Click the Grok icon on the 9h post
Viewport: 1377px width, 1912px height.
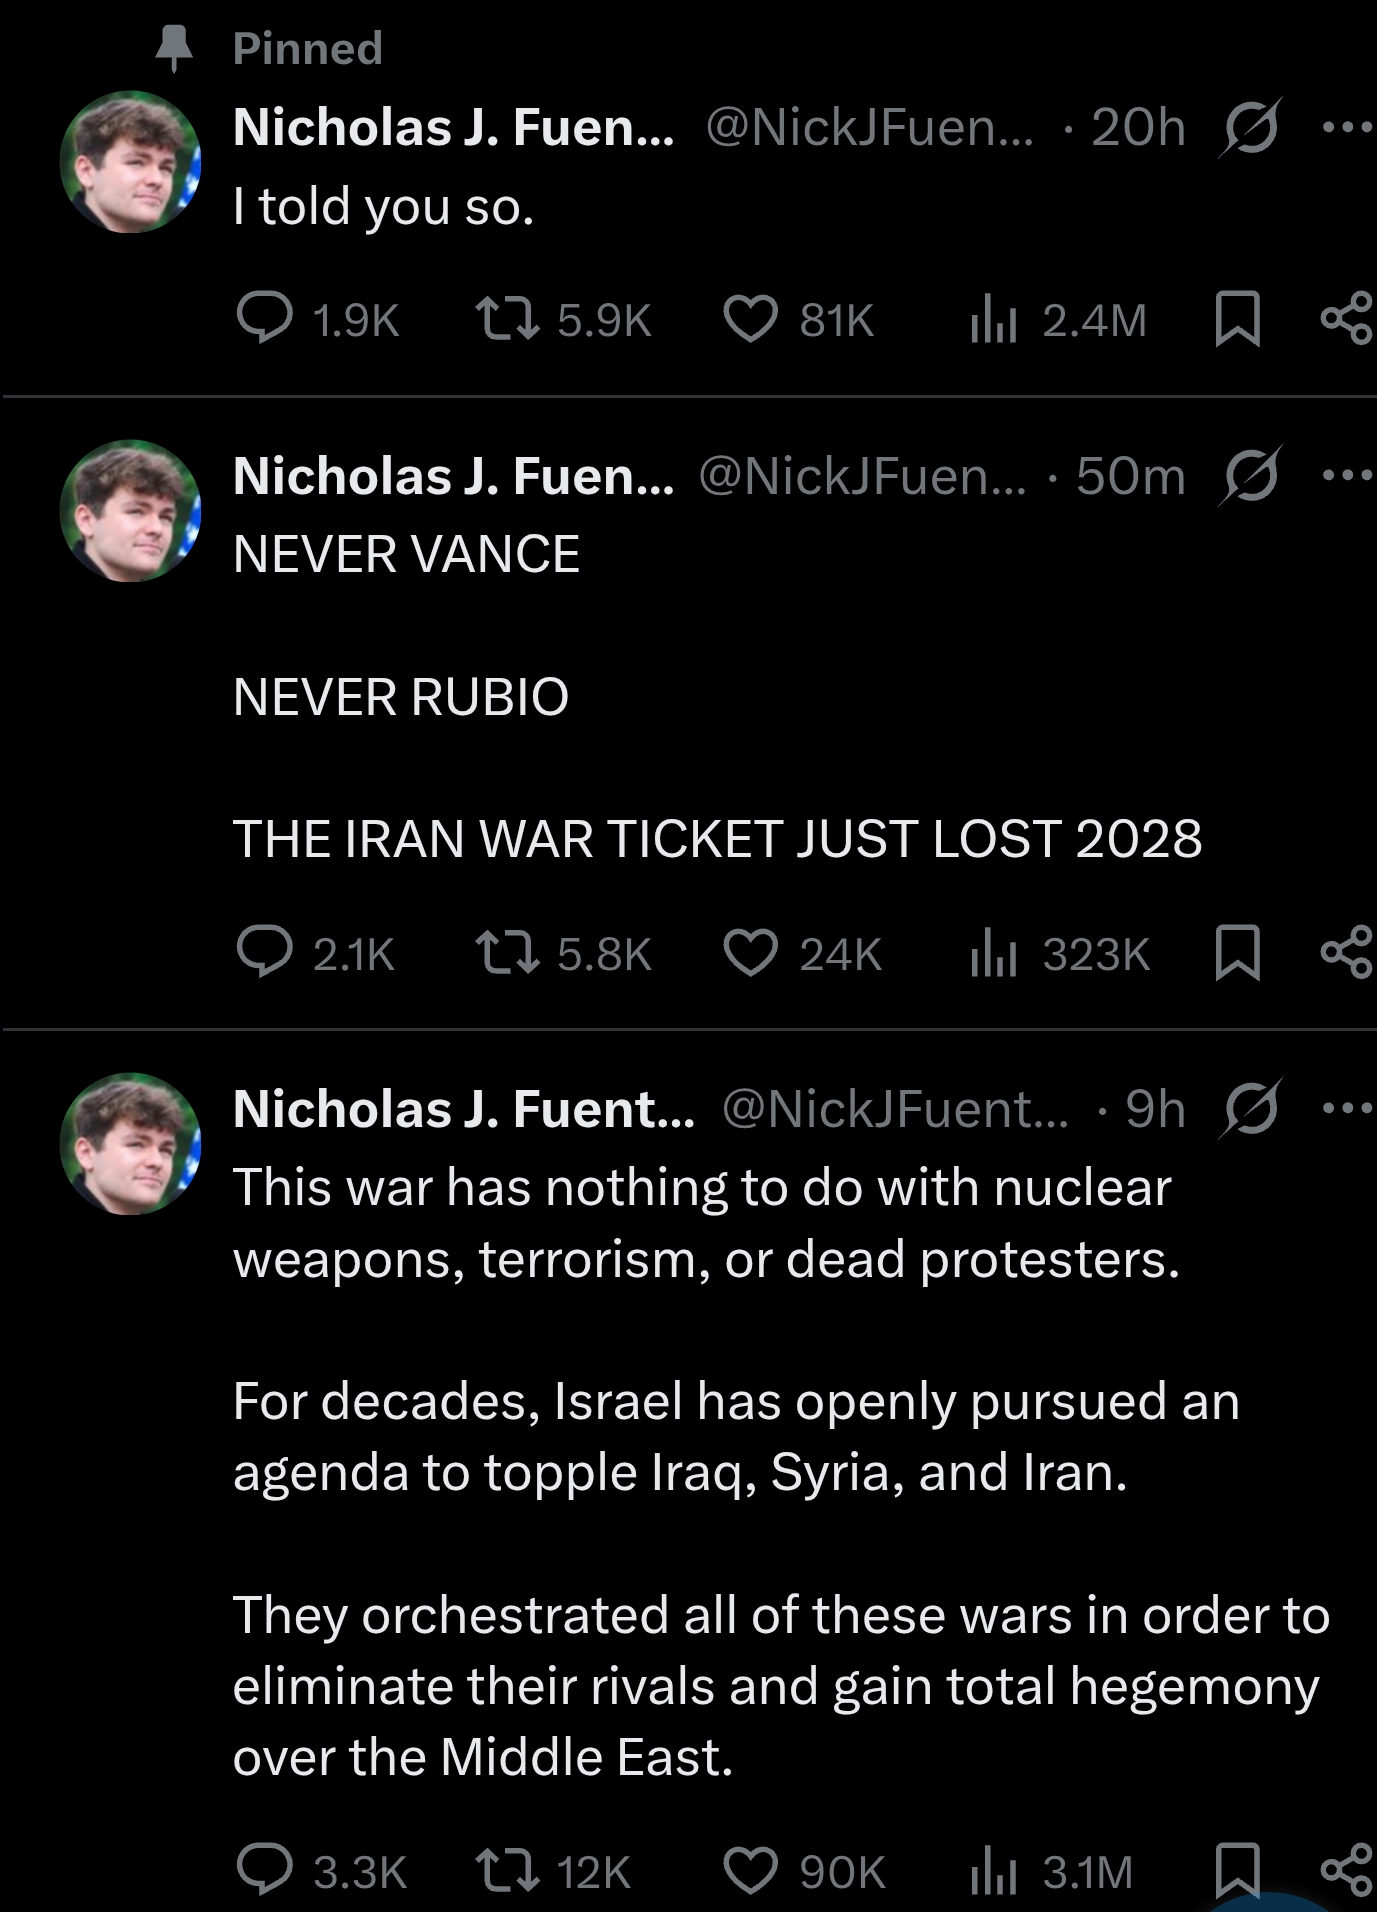click(1249, 1107)
